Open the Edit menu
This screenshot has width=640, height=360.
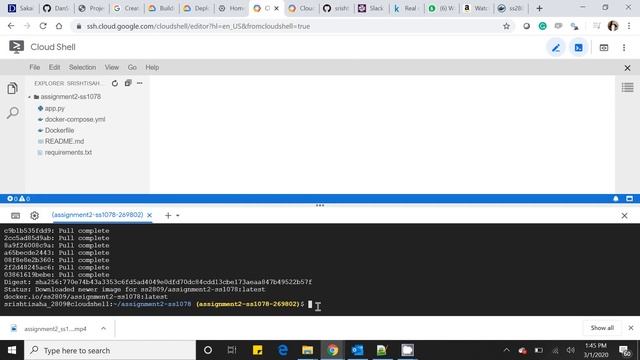54,67
